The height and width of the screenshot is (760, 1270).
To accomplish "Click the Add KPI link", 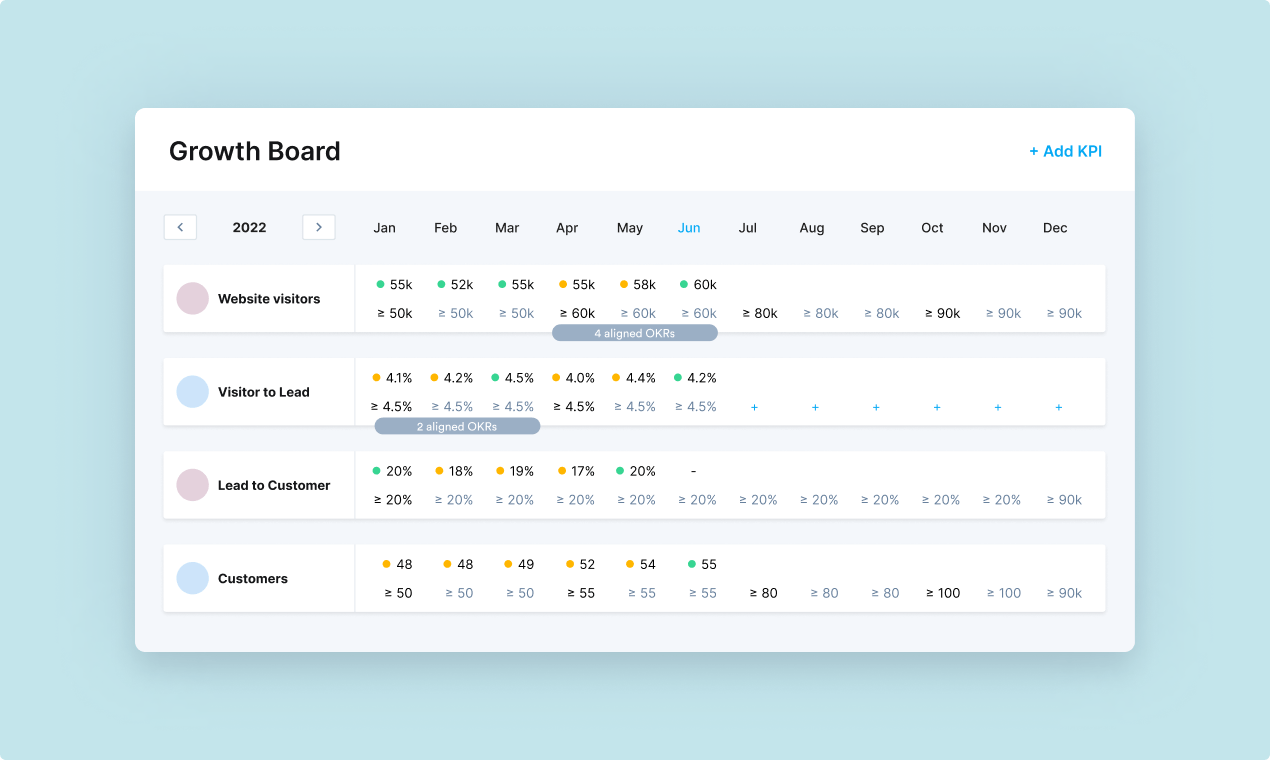I will click(x=1065, y=151).
